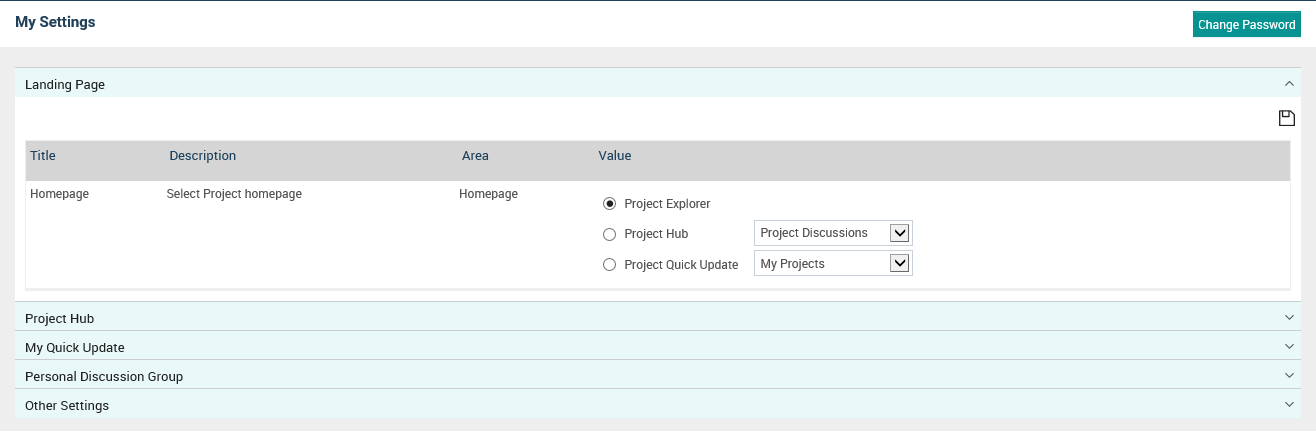Expand the Personal Discussion Group section
1316x431 pixels.
pyautogui.click(x=658, y=375)
